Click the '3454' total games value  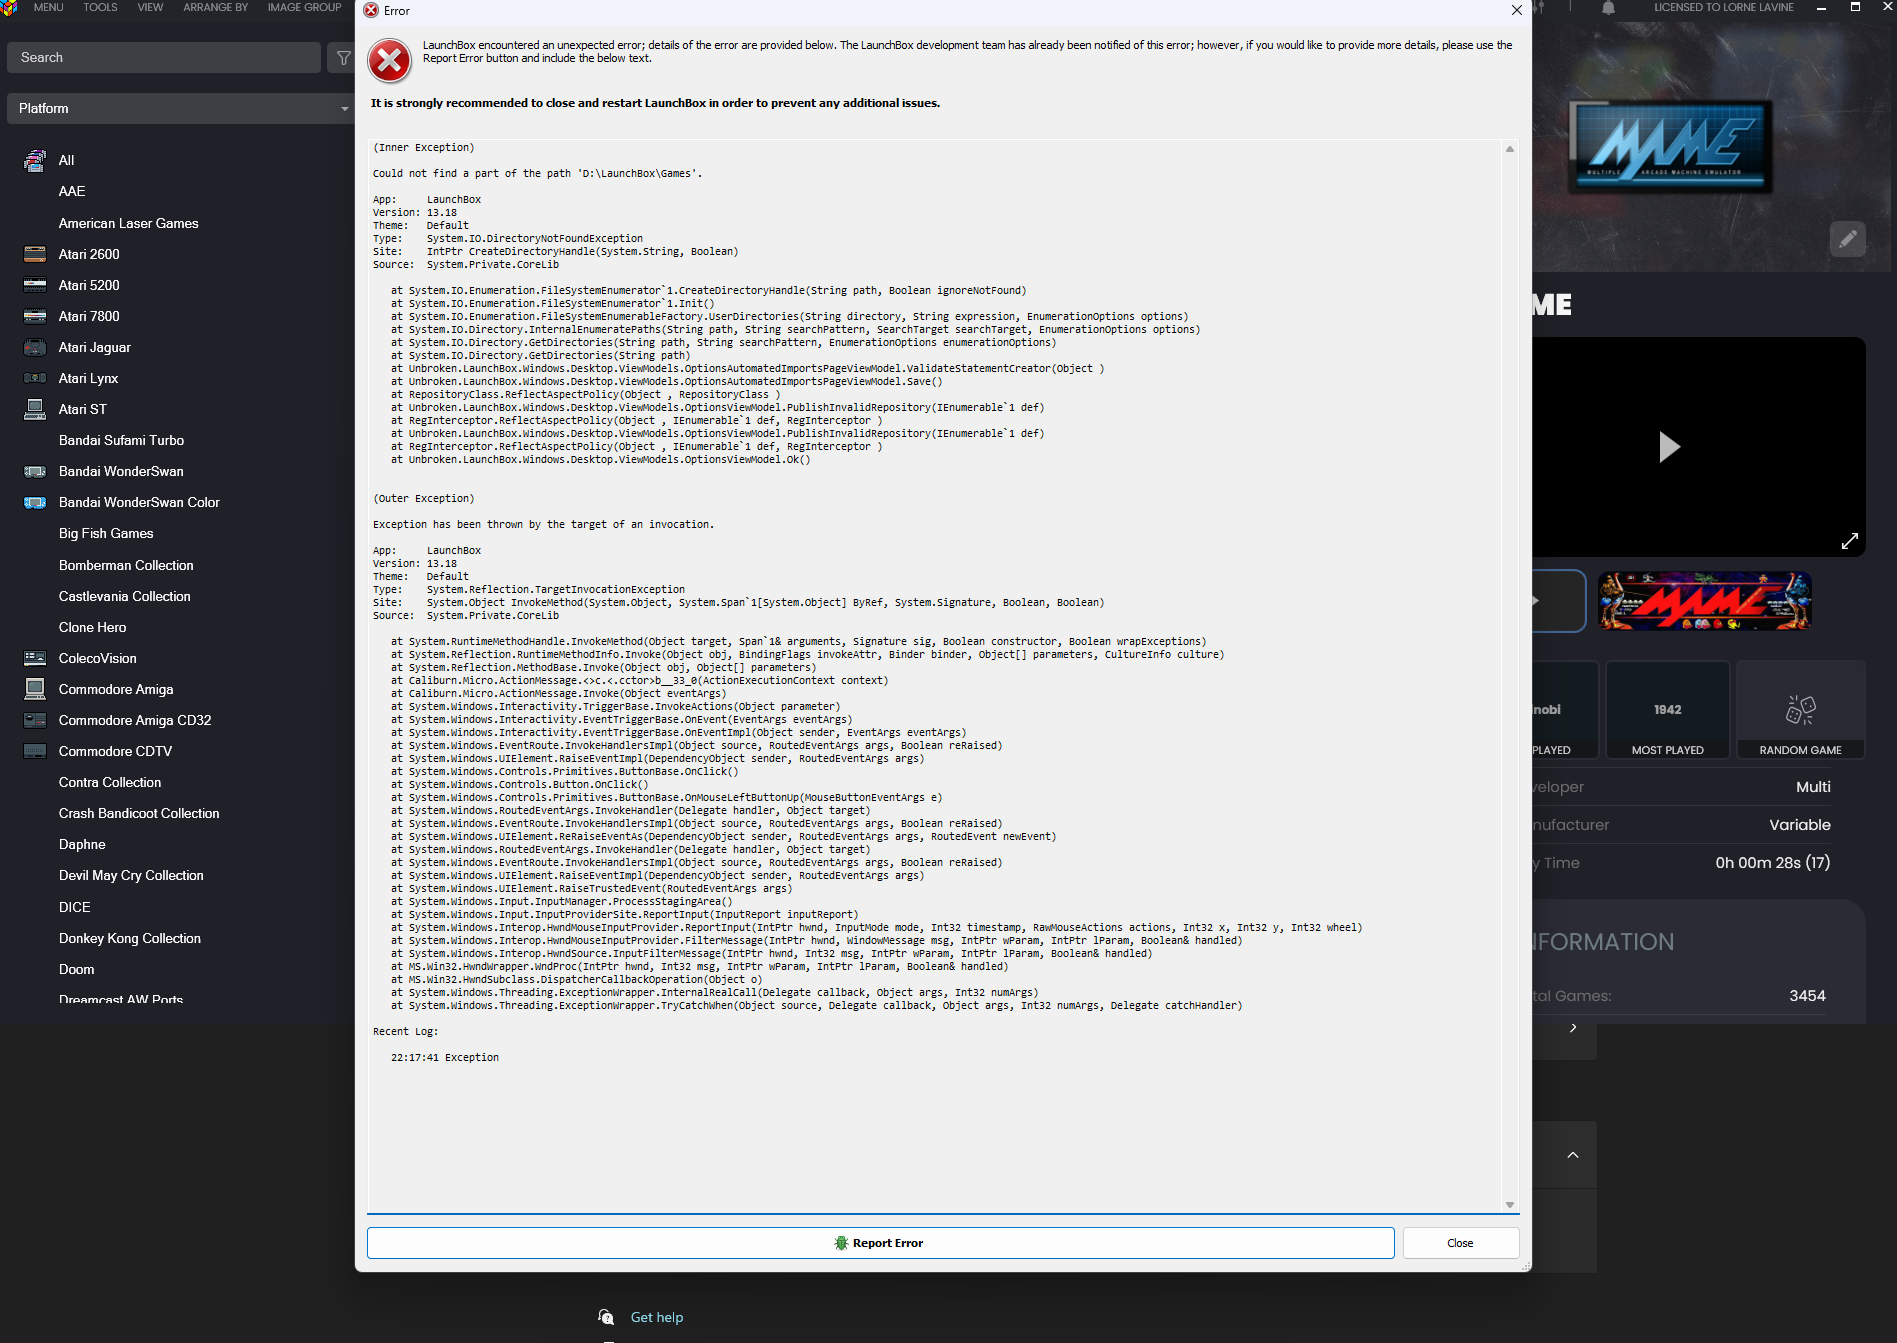pos(1807,995)
